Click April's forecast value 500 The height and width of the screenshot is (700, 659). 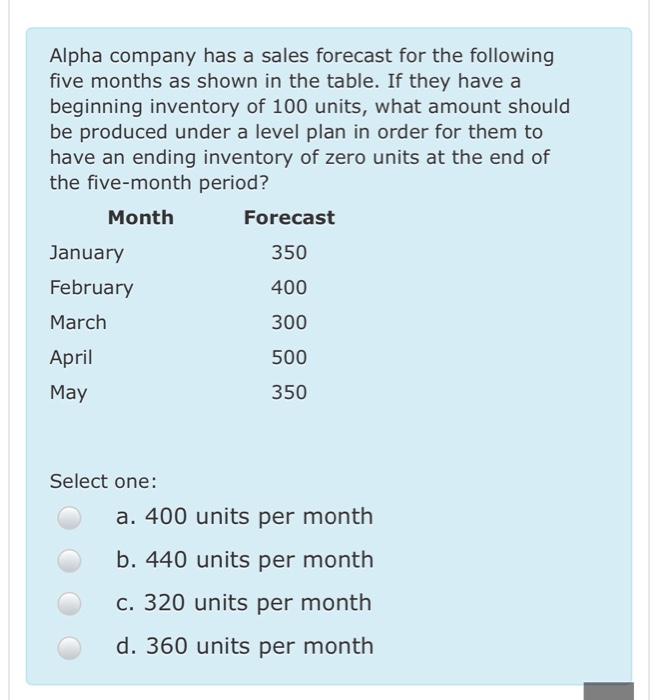pos(289,358)
